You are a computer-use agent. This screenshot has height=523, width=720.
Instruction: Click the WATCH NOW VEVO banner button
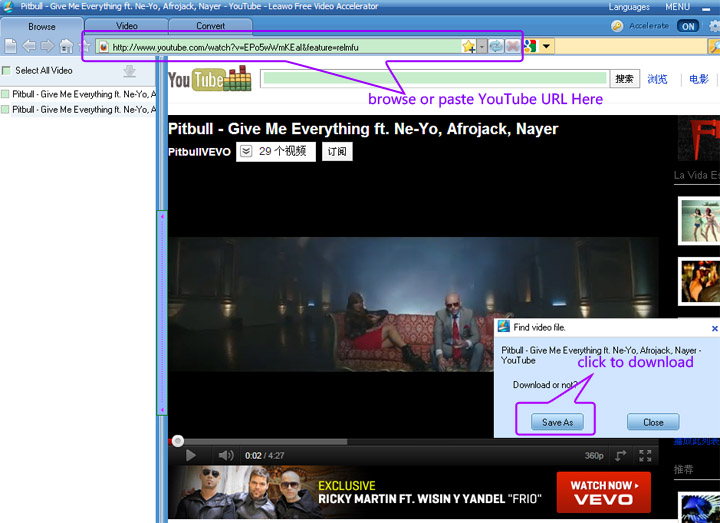[x=603, y=492]
